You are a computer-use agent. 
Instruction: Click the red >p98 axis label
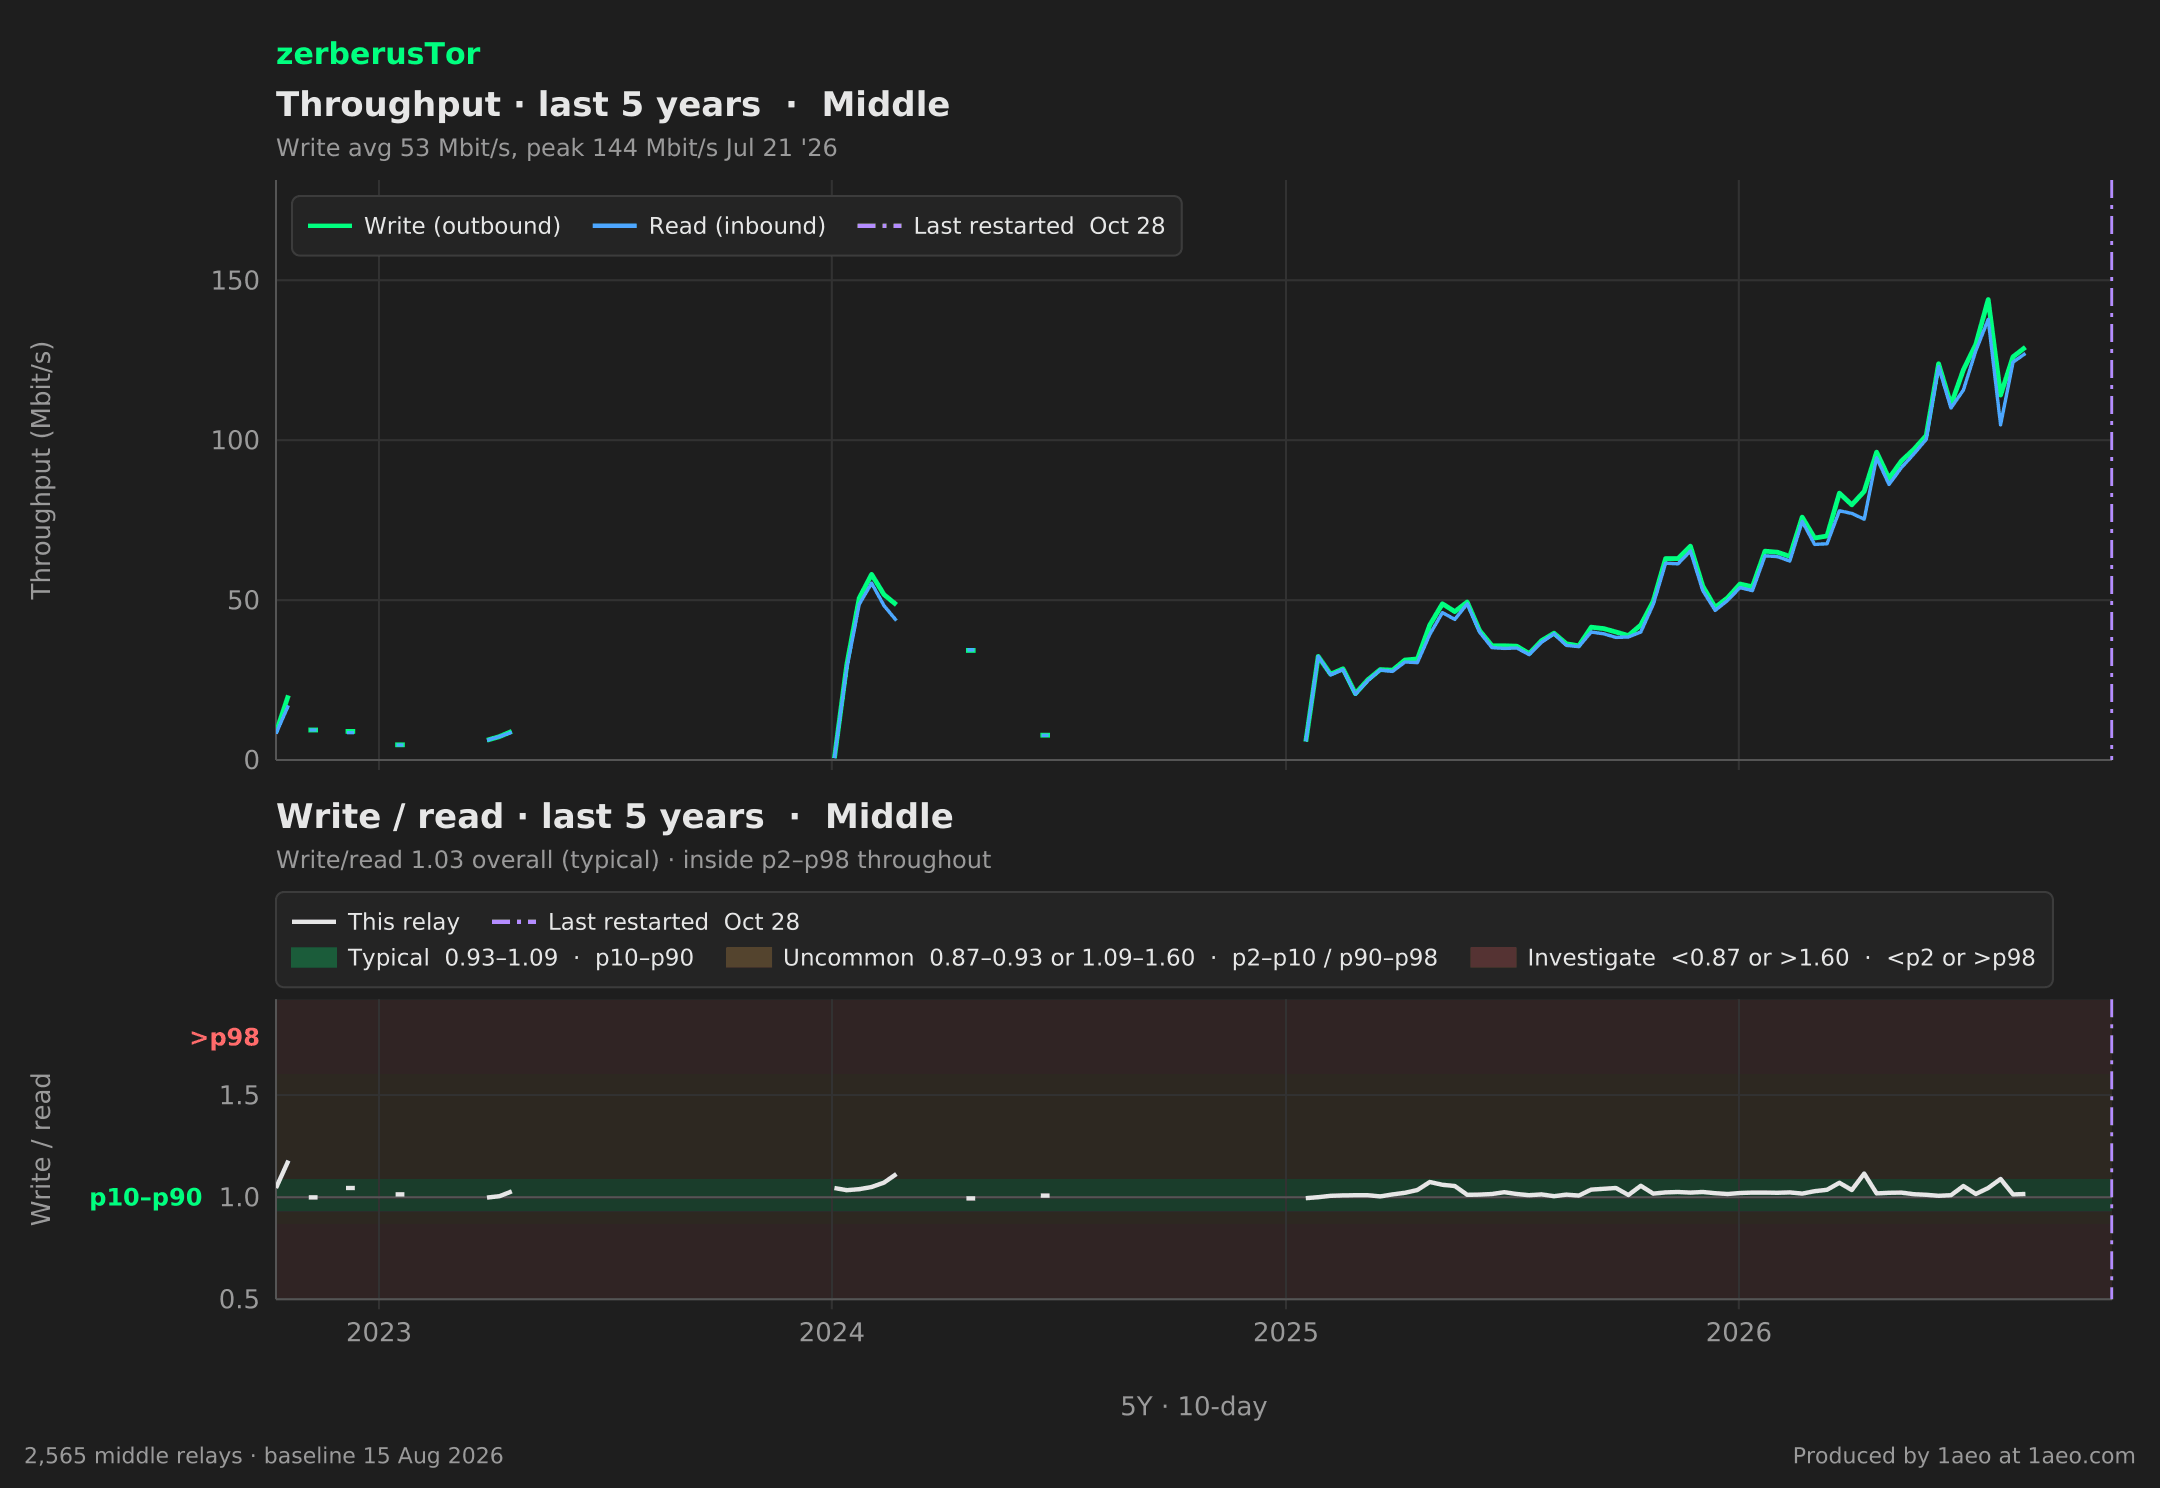[x=224, y=1038]
